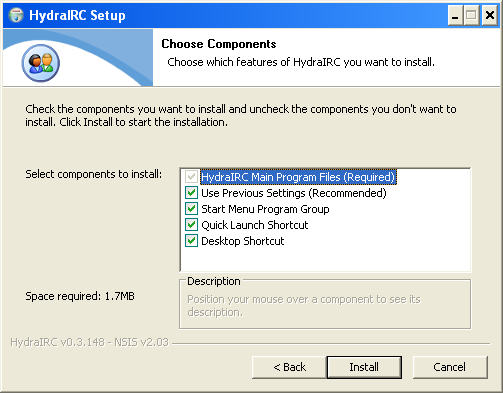Close the HydraIRC Setup window
Viewport: 503px width, 393px height.
[x=490, y=15]
